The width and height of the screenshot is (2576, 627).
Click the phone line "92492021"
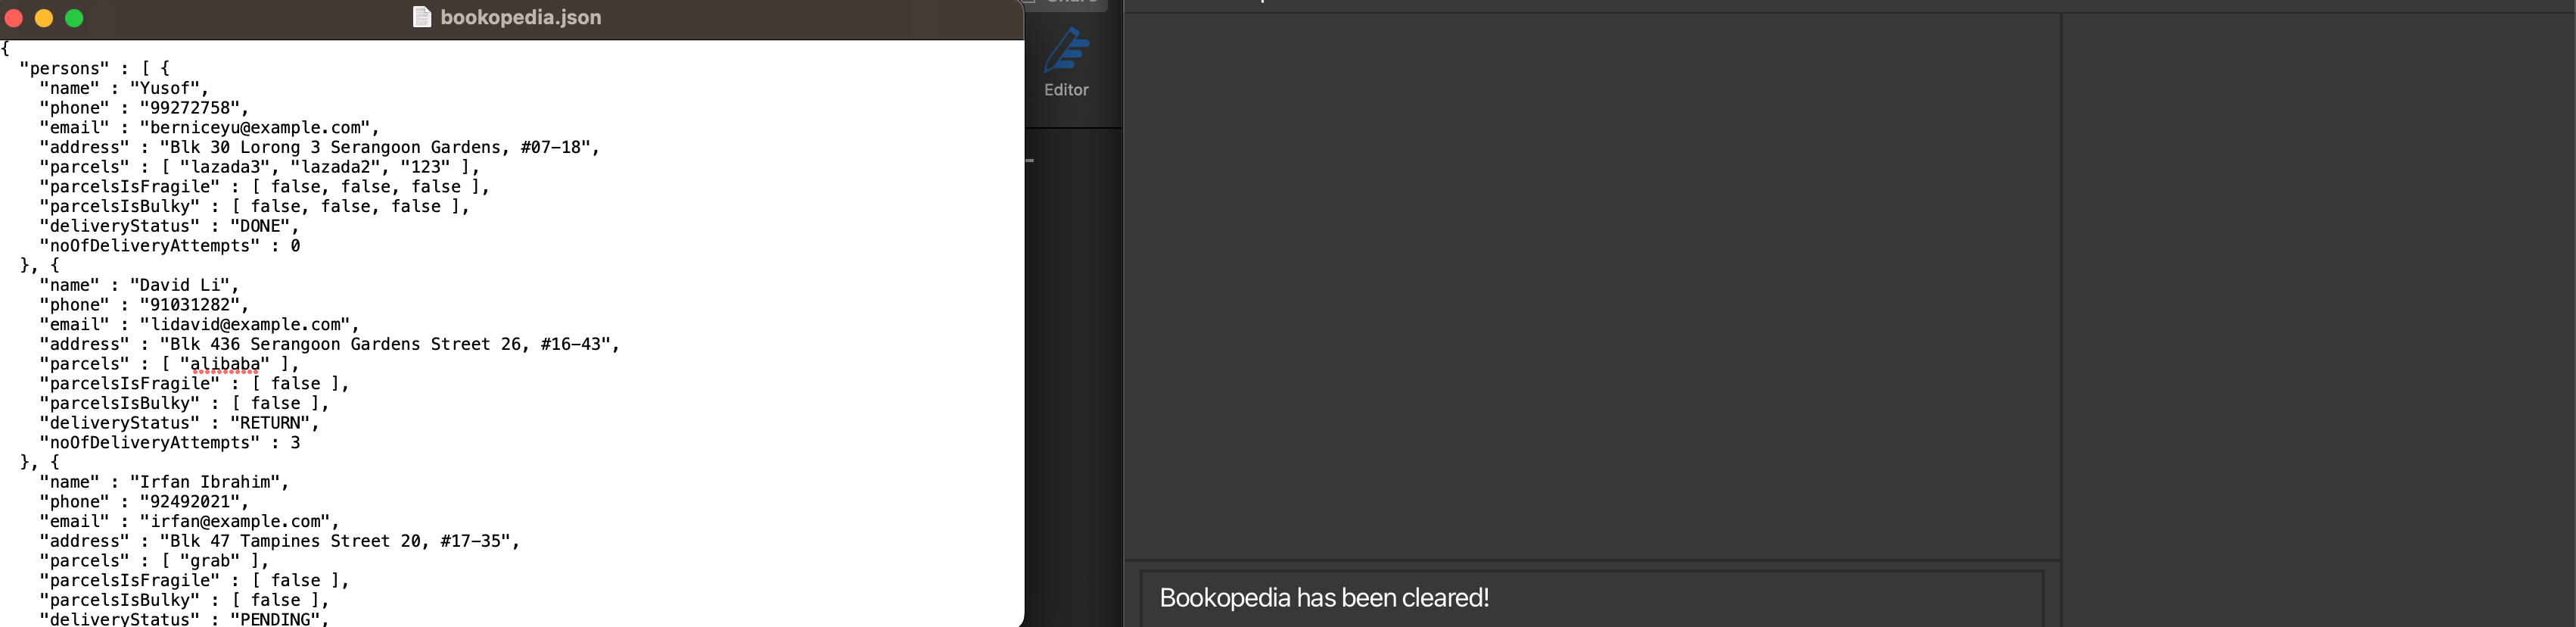click(x=144, y=502)
